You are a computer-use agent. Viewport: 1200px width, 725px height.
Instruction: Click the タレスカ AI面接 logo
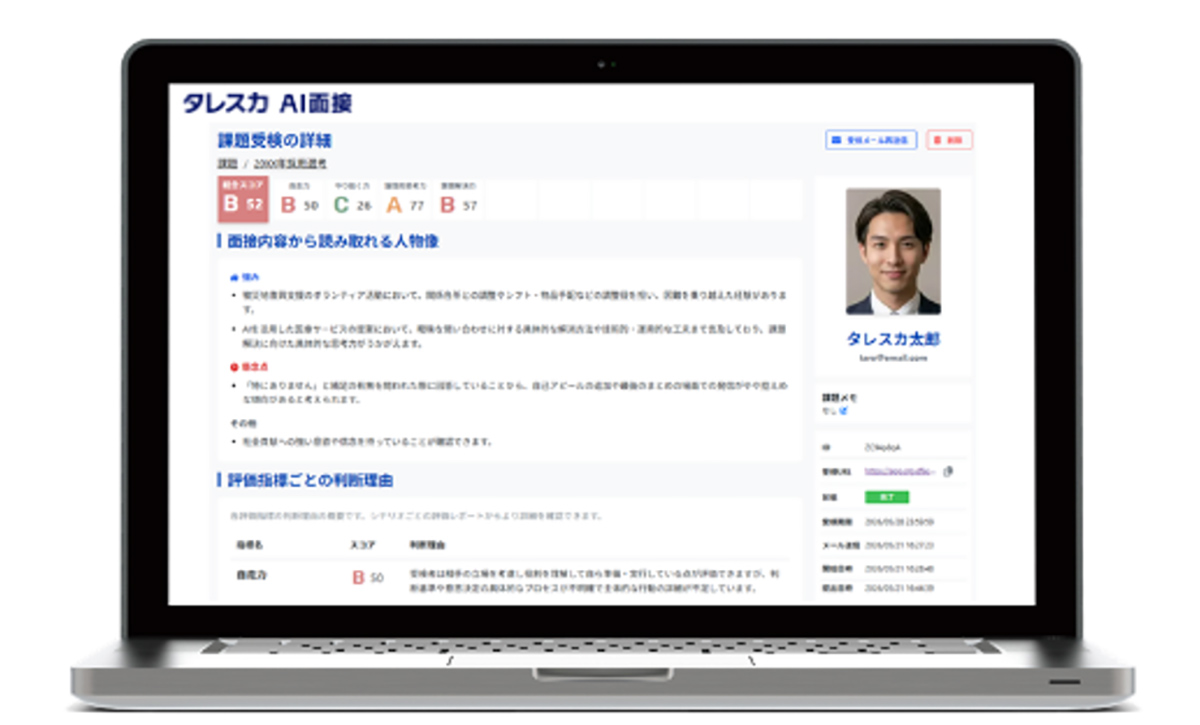pyautogui.click(x=267, y=102)
